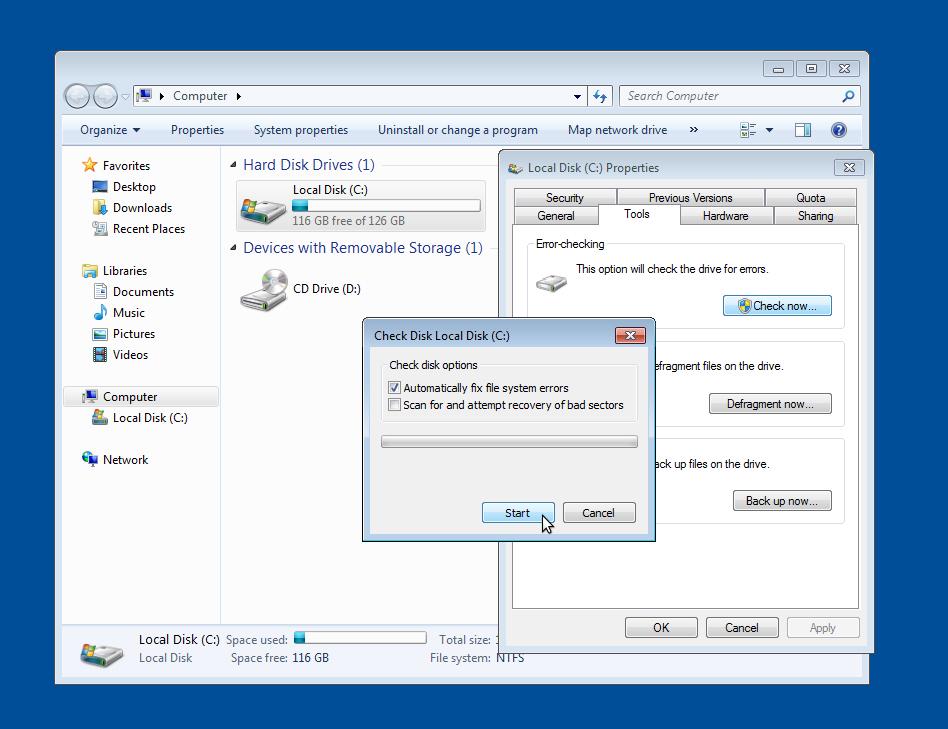
Task: Click the Check Disk progress bar
Action: coord(509,442)
